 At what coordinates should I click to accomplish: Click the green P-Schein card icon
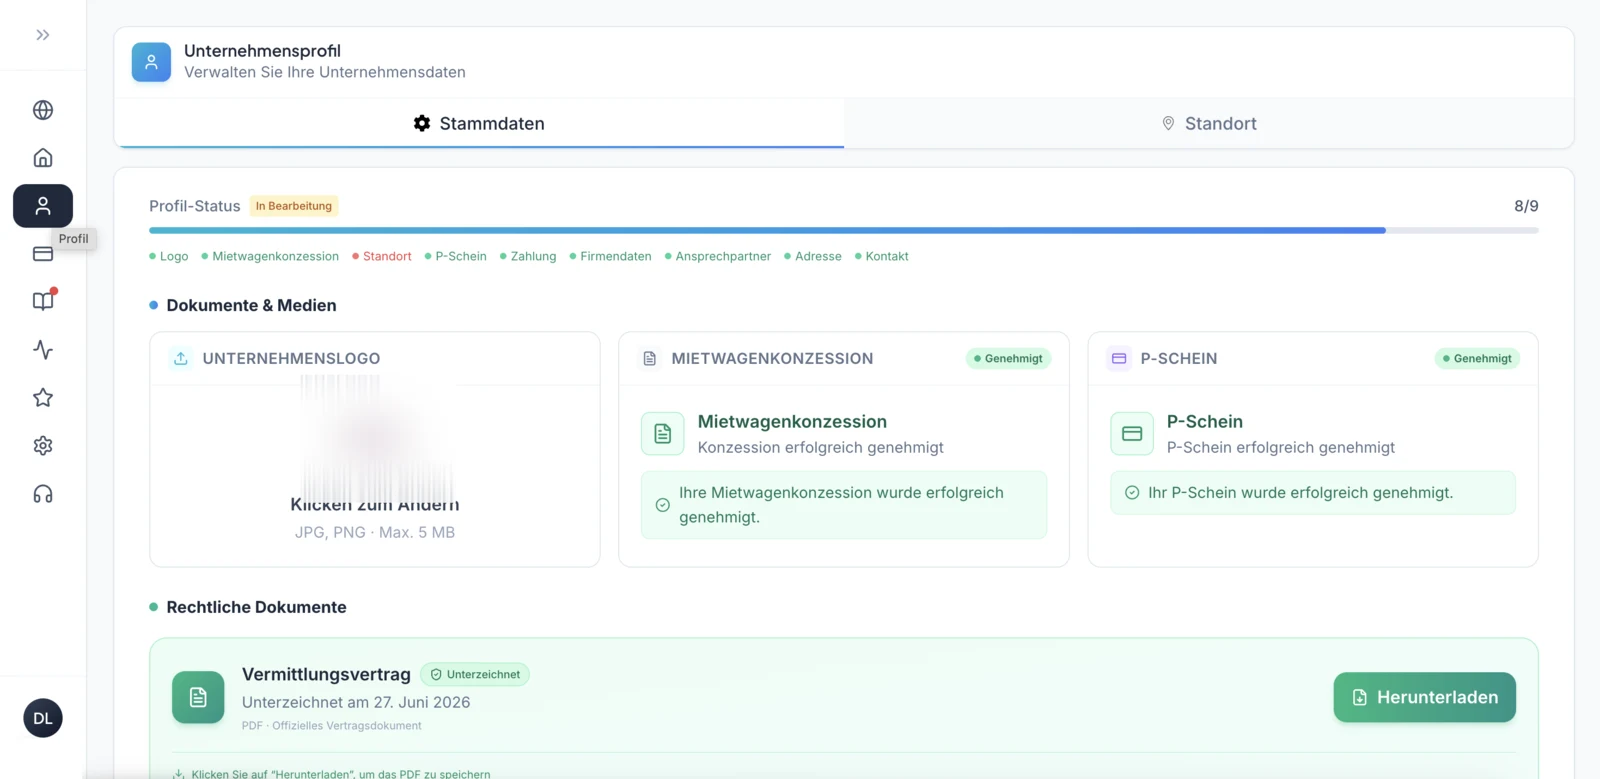[x=1132, y=434]
